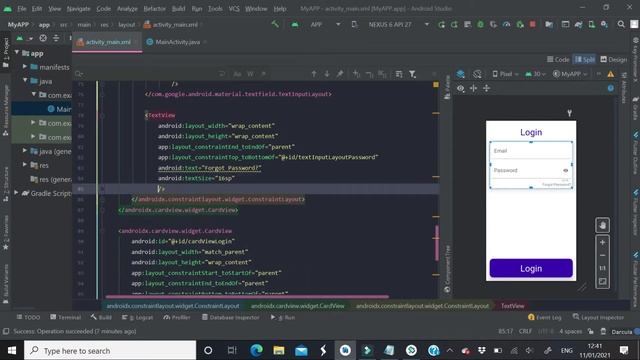Screen dimensions: 640x360
Task: Switch the editor to Split view
Action: click(584, 60)
